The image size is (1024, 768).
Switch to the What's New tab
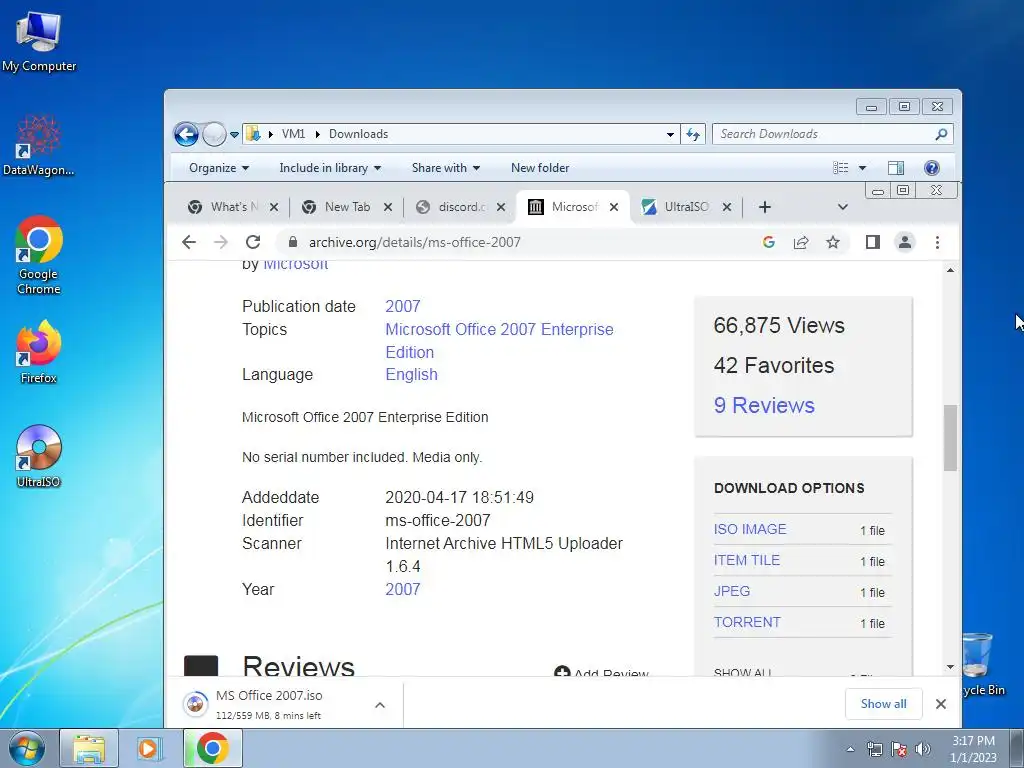(233, 207)
